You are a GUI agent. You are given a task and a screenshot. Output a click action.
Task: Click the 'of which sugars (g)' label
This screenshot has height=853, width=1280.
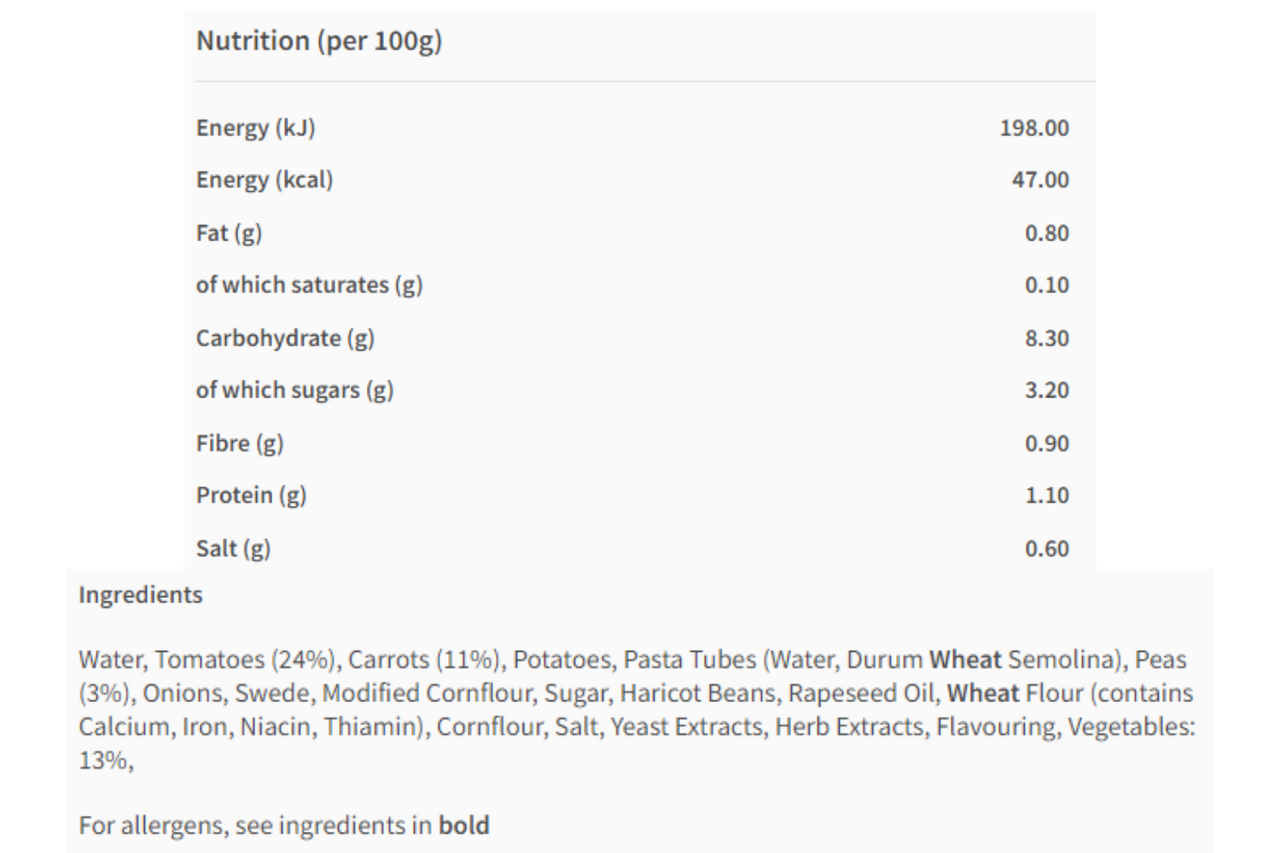pos(295,390)
